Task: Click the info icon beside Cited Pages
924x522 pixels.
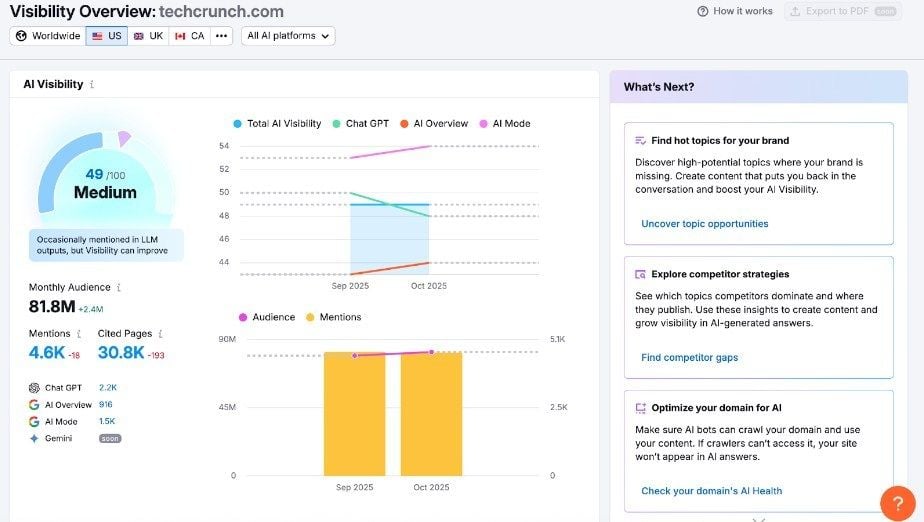Action: [160, 334]
